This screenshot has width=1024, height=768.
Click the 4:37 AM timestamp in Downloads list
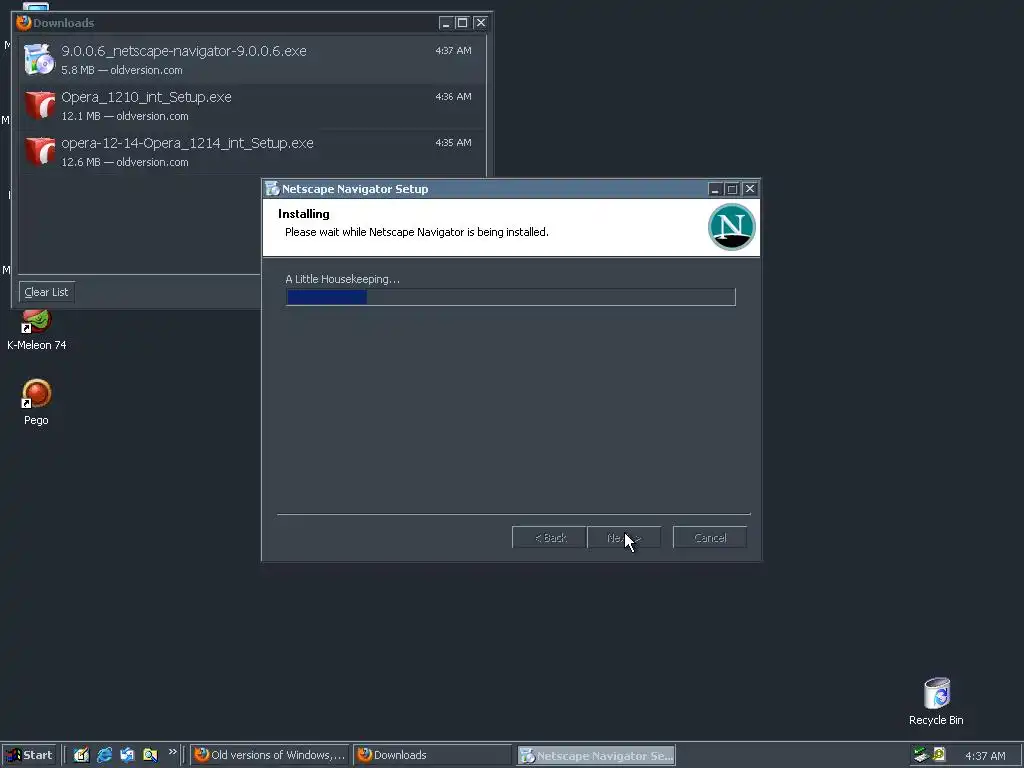point(453,50)
